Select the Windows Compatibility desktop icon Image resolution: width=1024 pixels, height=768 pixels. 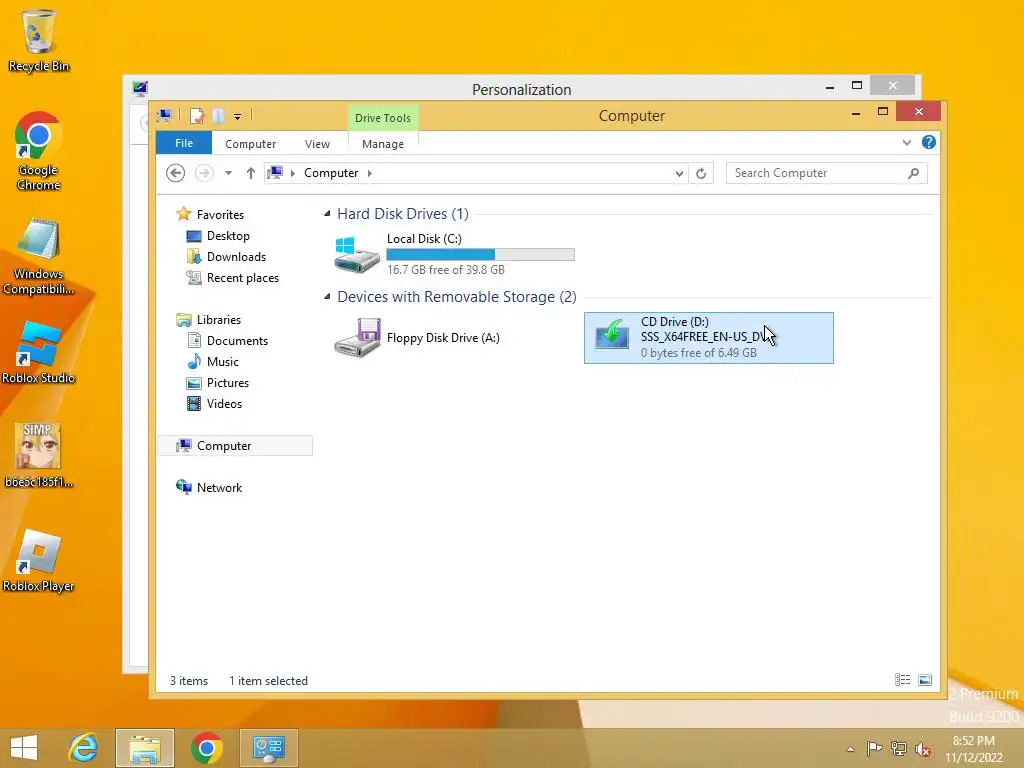[x=39, y=256]
